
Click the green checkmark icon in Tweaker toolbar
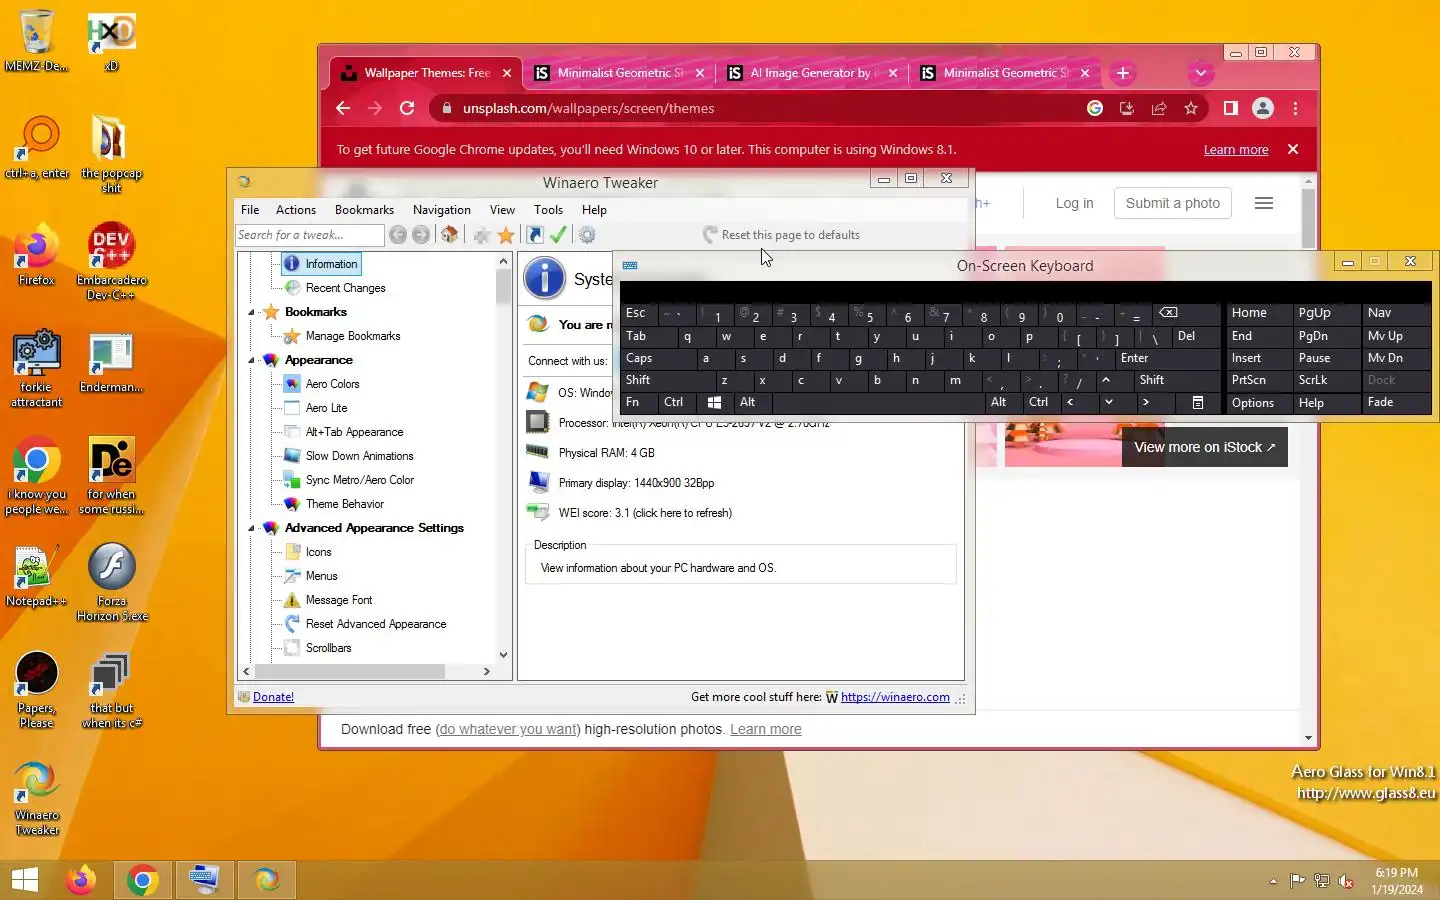[558, 235]
